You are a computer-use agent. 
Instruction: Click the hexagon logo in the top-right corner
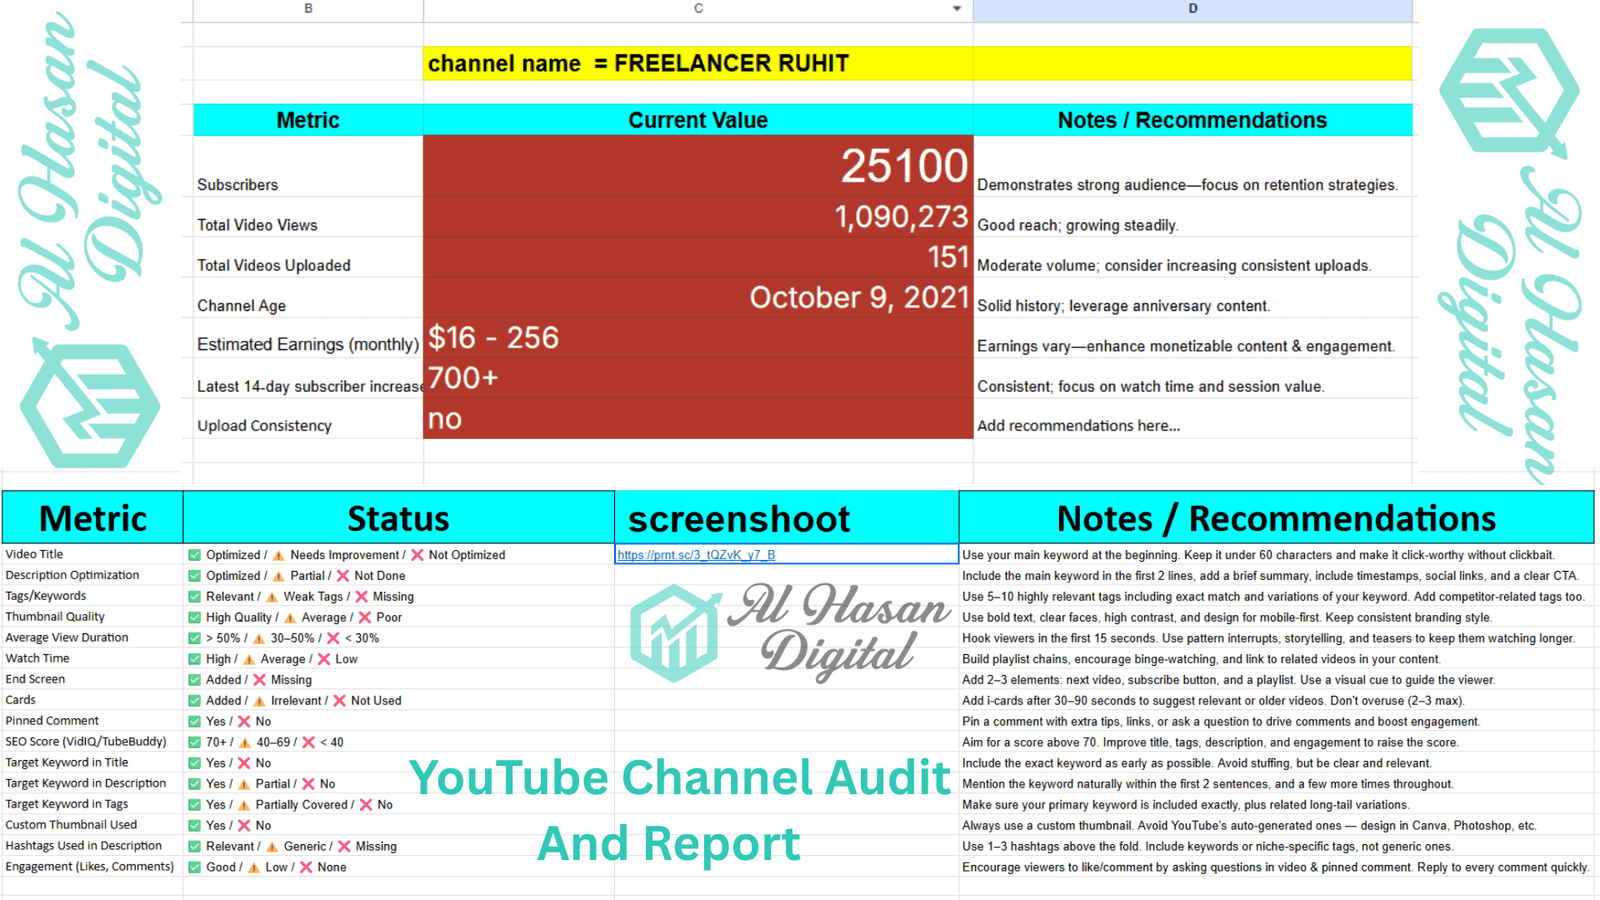pos(1509,92)
